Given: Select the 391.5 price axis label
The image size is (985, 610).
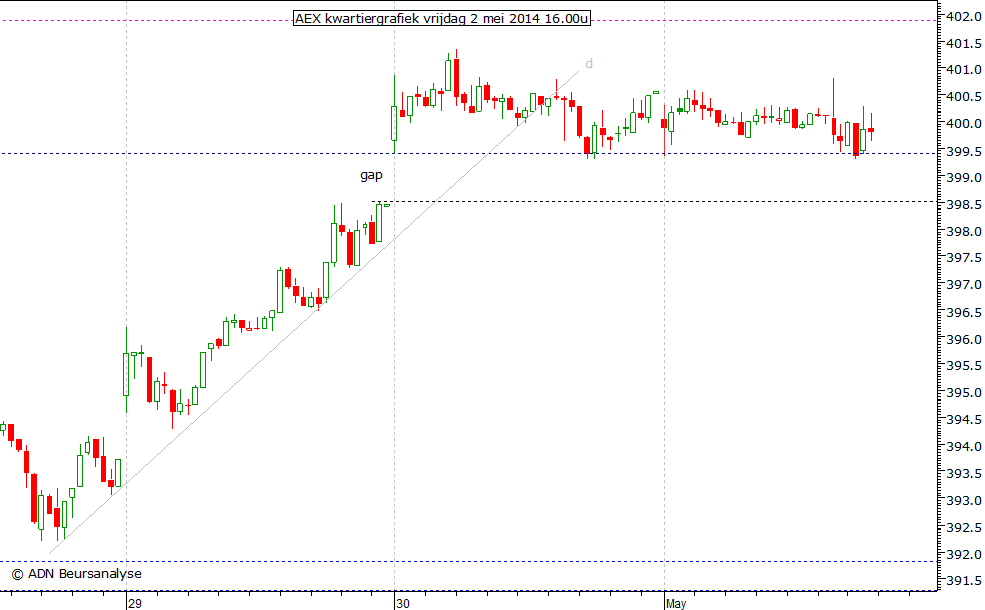Looking at the screenshot, I should tap(964, 581).
